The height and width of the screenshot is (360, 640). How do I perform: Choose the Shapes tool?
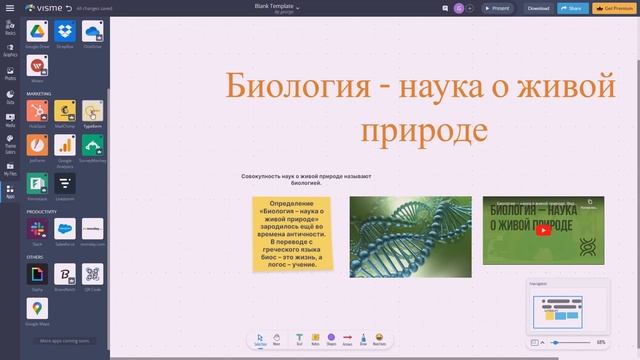coord(331,340)
